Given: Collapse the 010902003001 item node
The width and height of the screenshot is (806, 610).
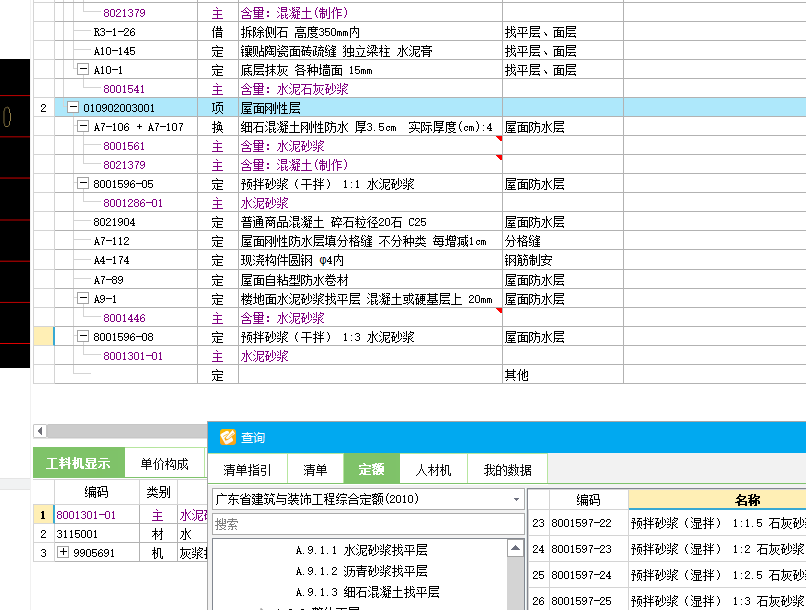Looking at the screenshot, I should point(73,107).
